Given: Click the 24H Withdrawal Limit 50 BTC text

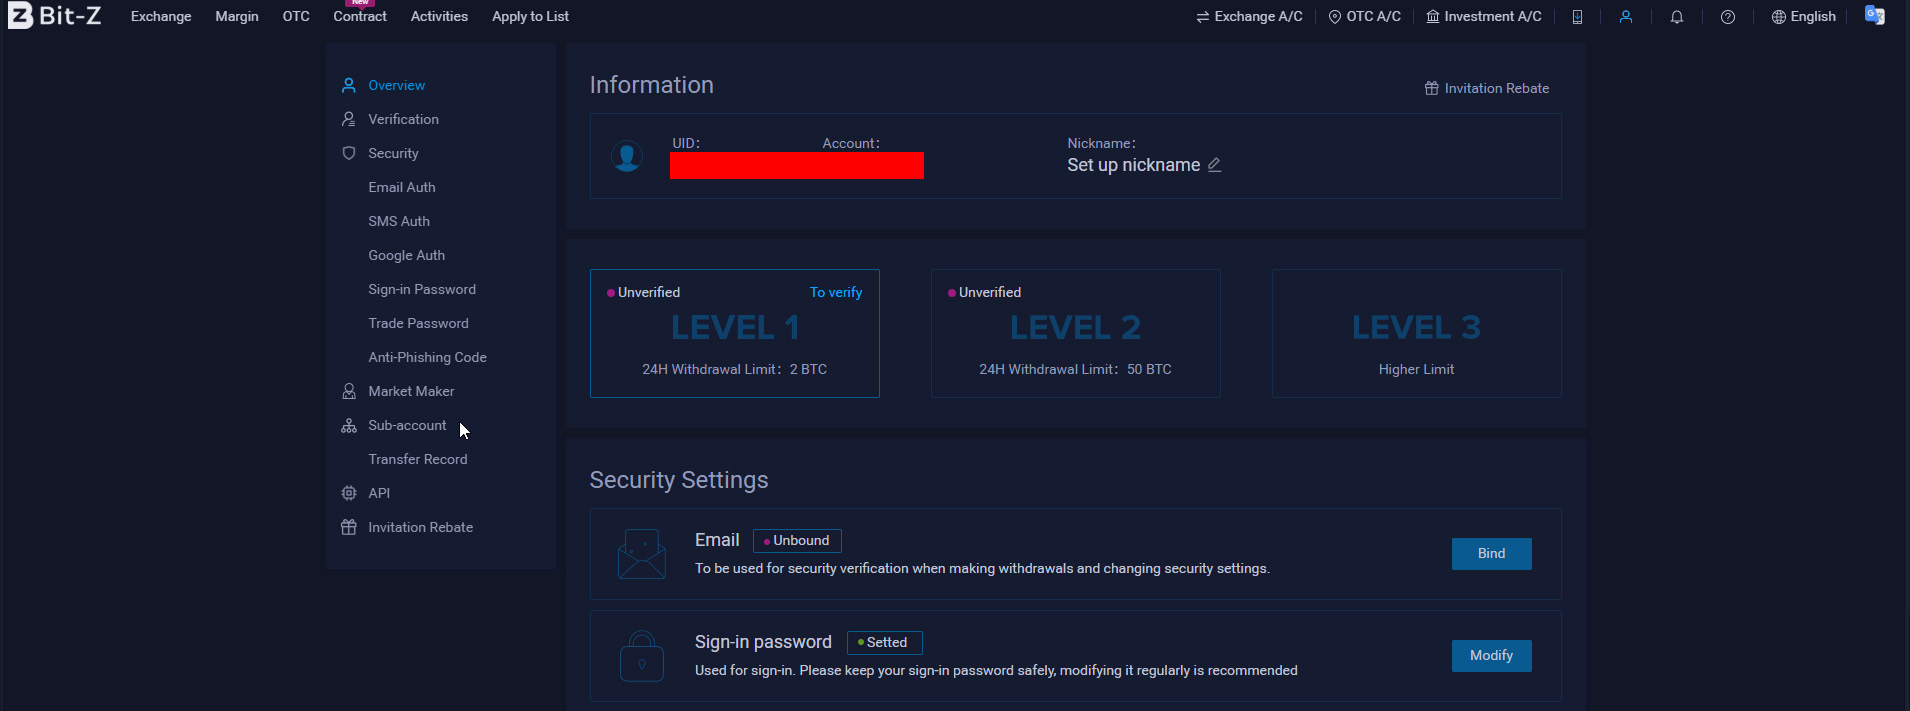Looking at the screenshot, I should tap(1075, 369).
